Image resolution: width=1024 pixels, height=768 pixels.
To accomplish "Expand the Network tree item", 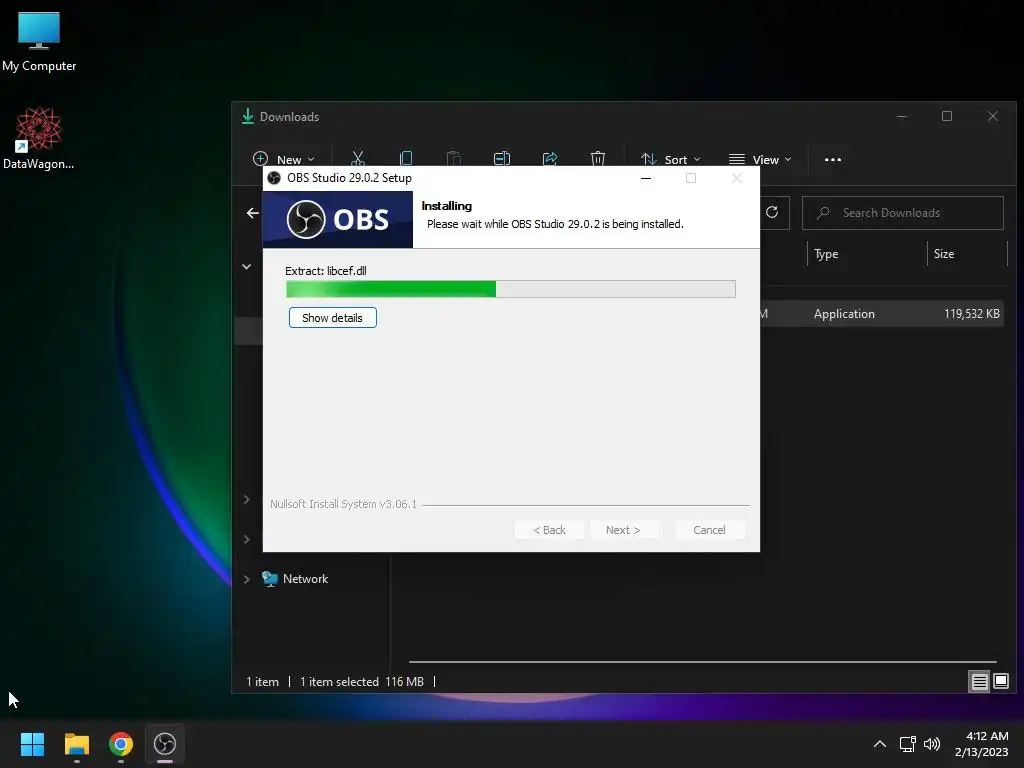I will coord(247,579).
